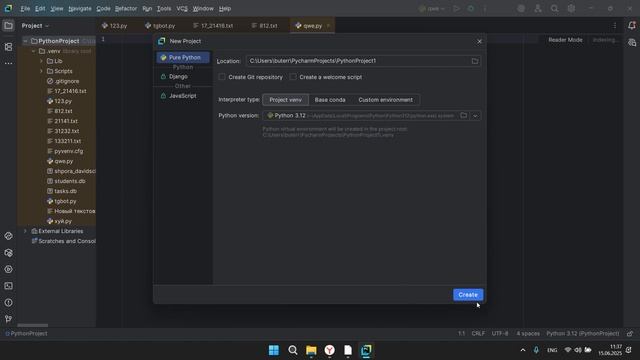Open the Project view dropdown

pos(35,26)
